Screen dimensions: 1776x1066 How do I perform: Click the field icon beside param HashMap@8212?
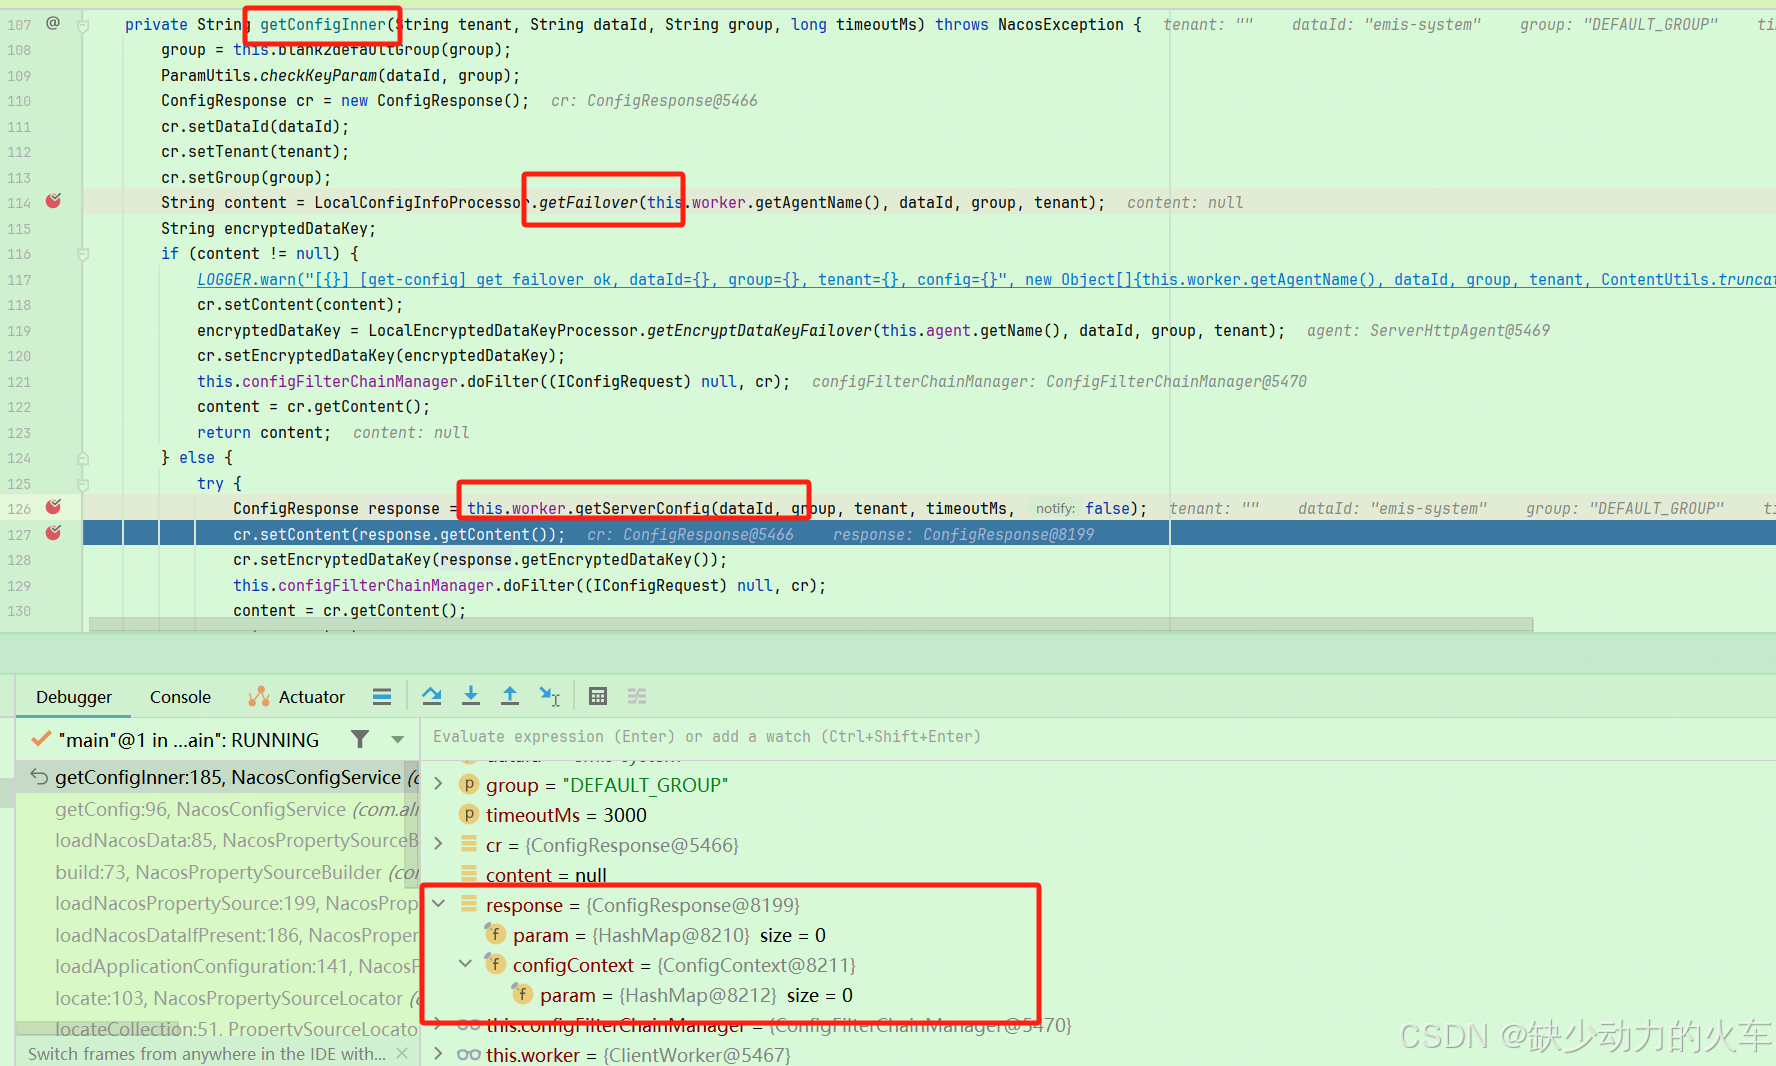pyautogui.click(x=522, y=994)
